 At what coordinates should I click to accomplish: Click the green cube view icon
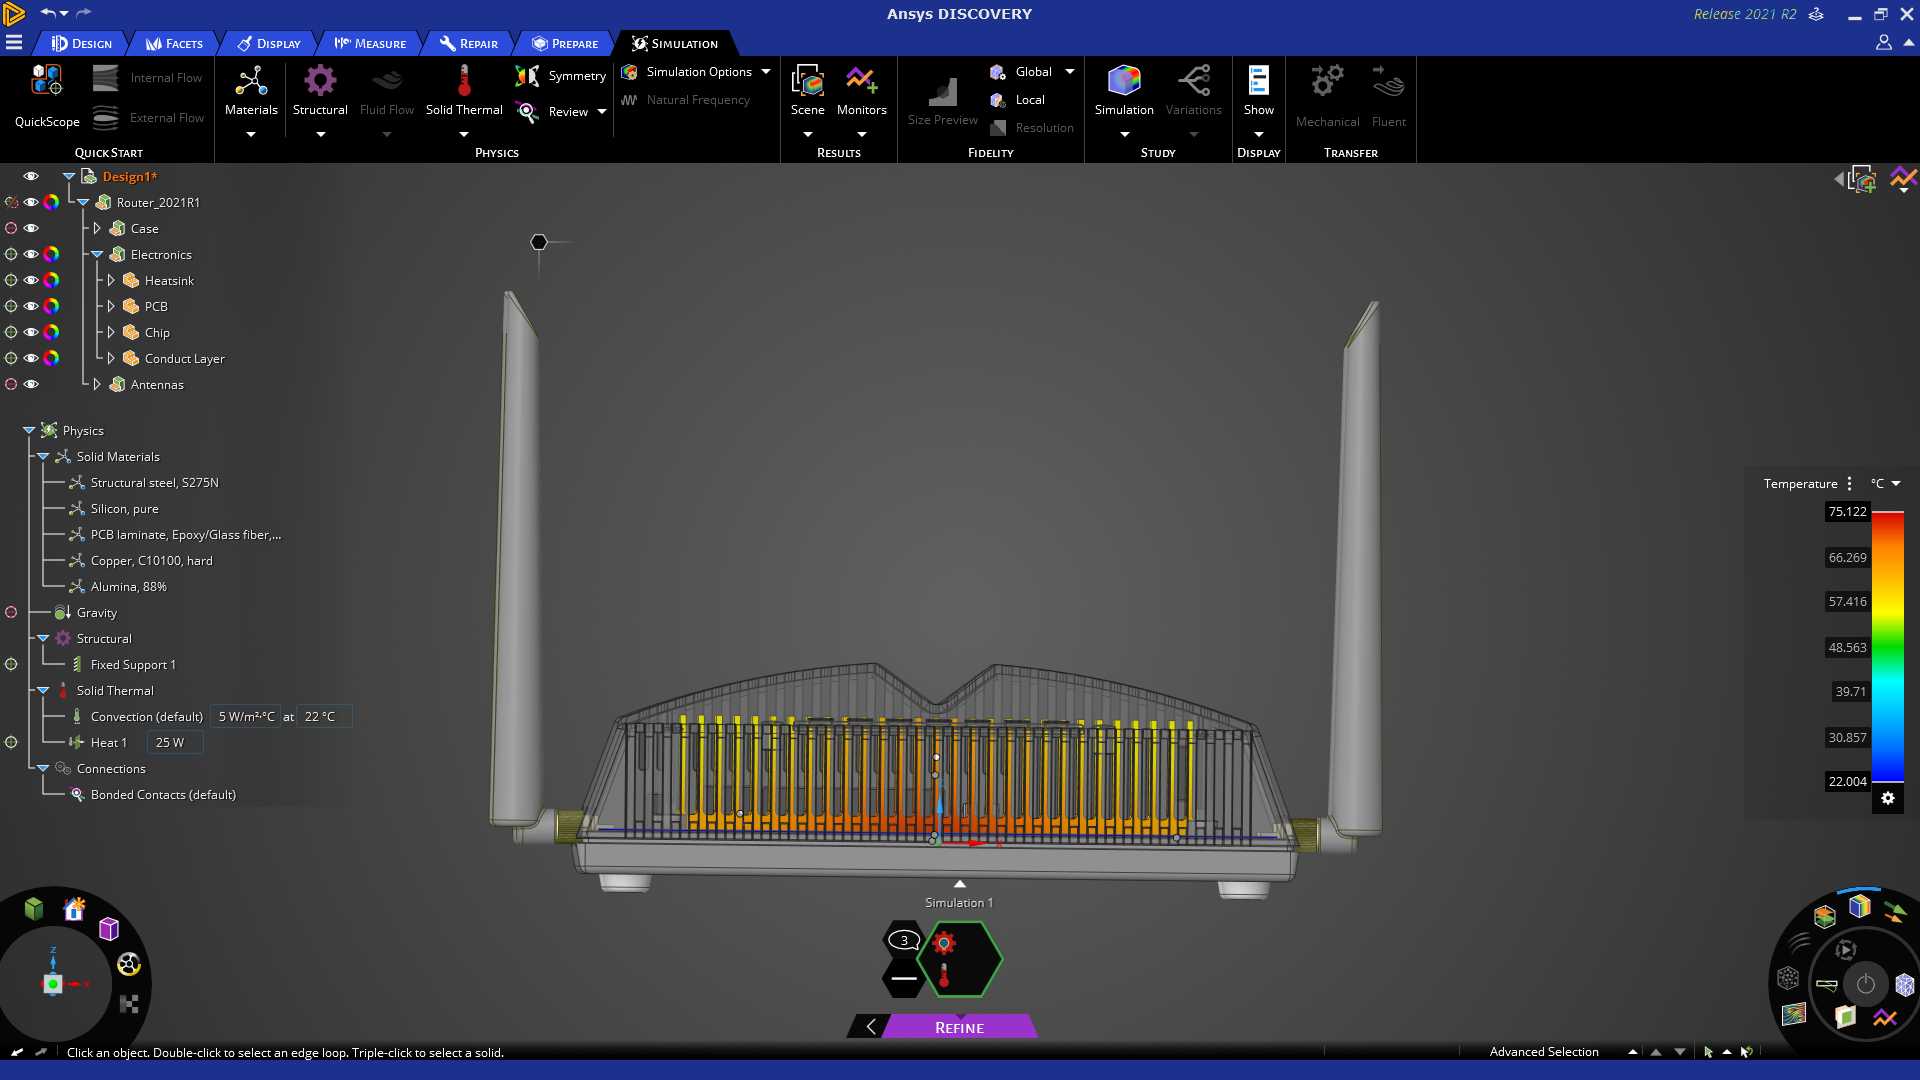tap(34, 908)
